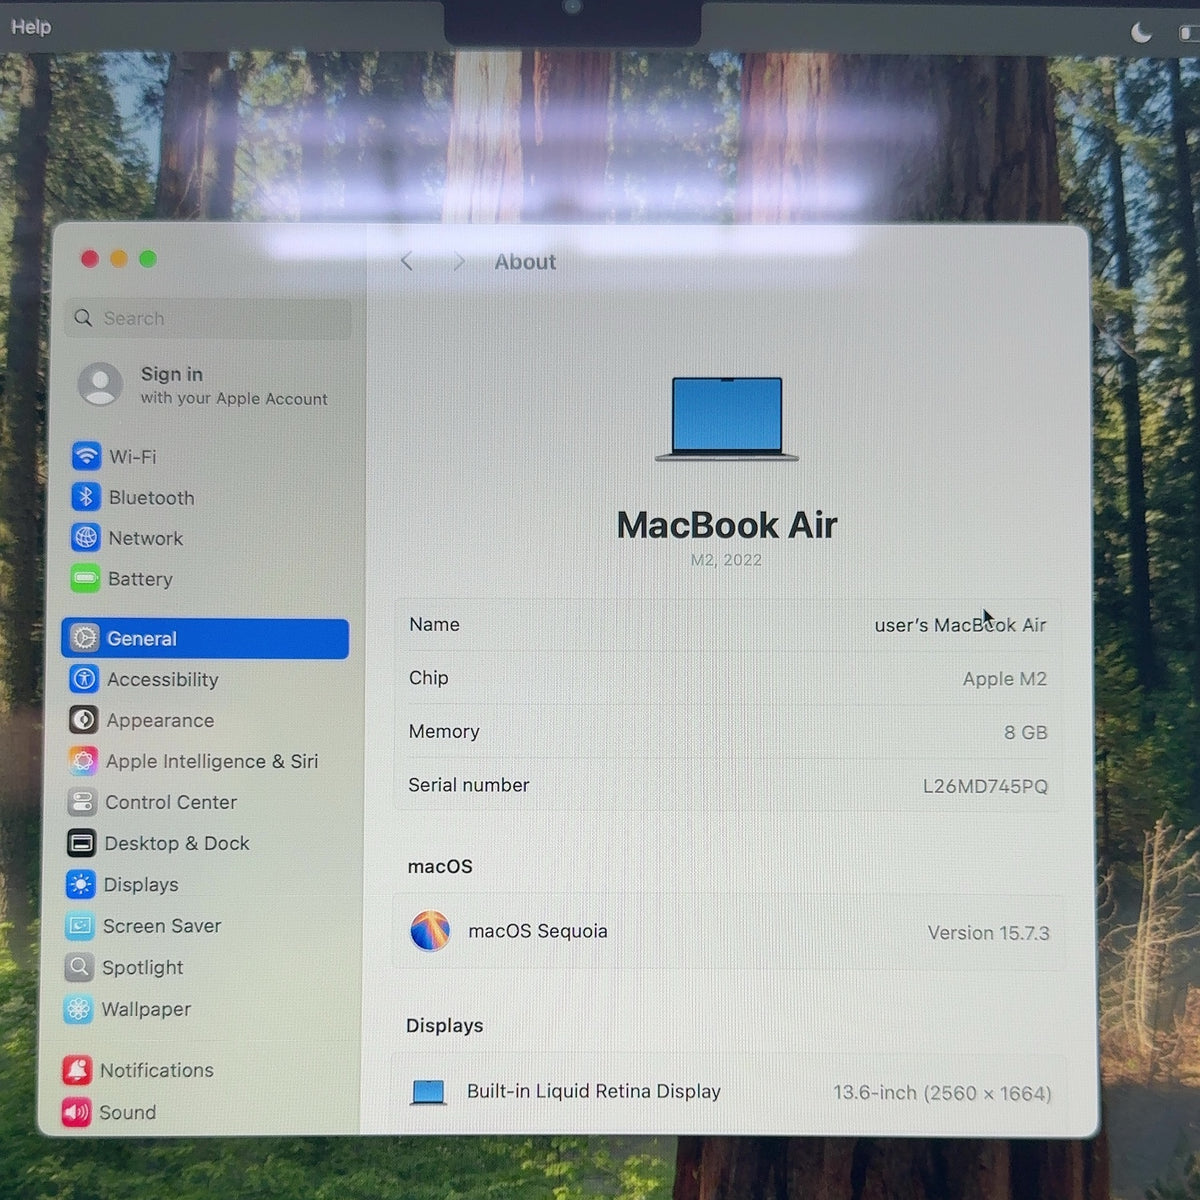Click the macOS Sequoia name text
Viewport: 1200px width, 1200px height.
538,931
